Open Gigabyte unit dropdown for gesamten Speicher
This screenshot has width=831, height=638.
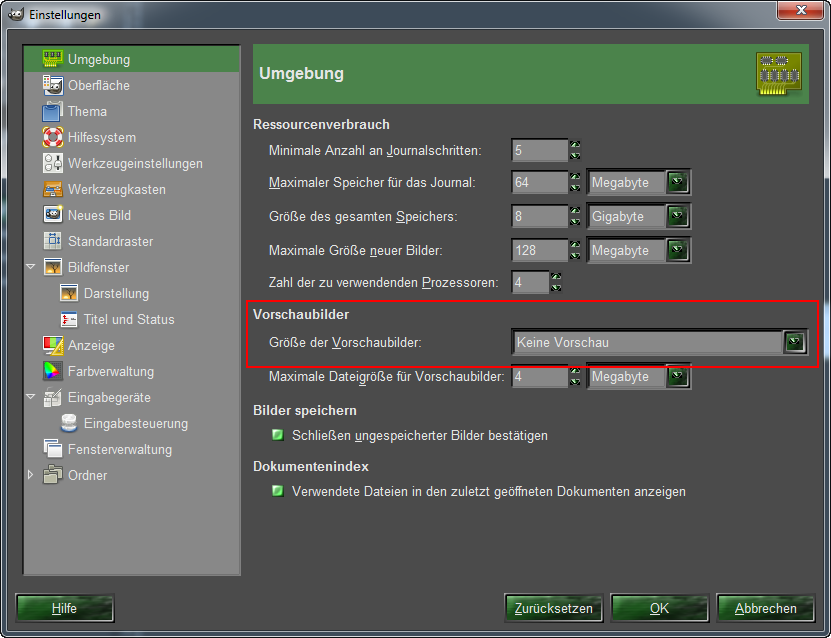(679, 216)
